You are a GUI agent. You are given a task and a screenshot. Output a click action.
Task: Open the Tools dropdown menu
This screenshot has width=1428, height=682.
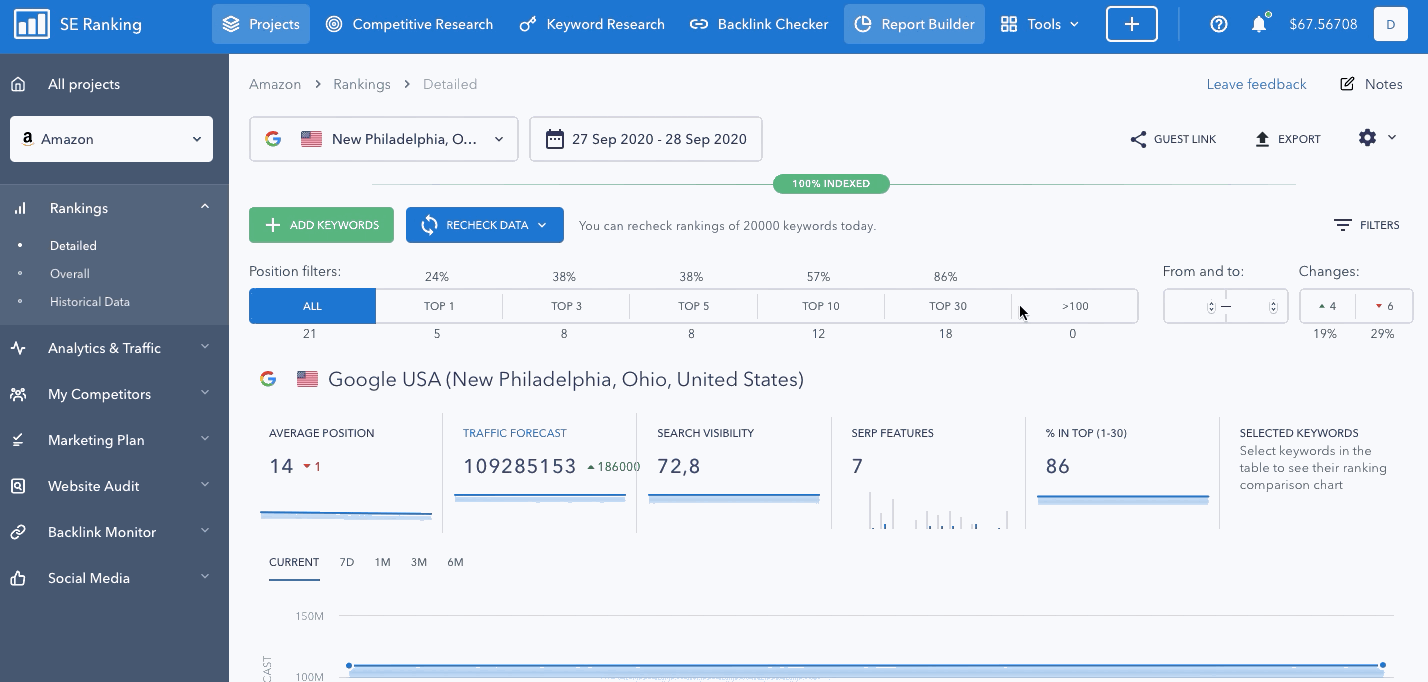click(x=1040, y=24)
